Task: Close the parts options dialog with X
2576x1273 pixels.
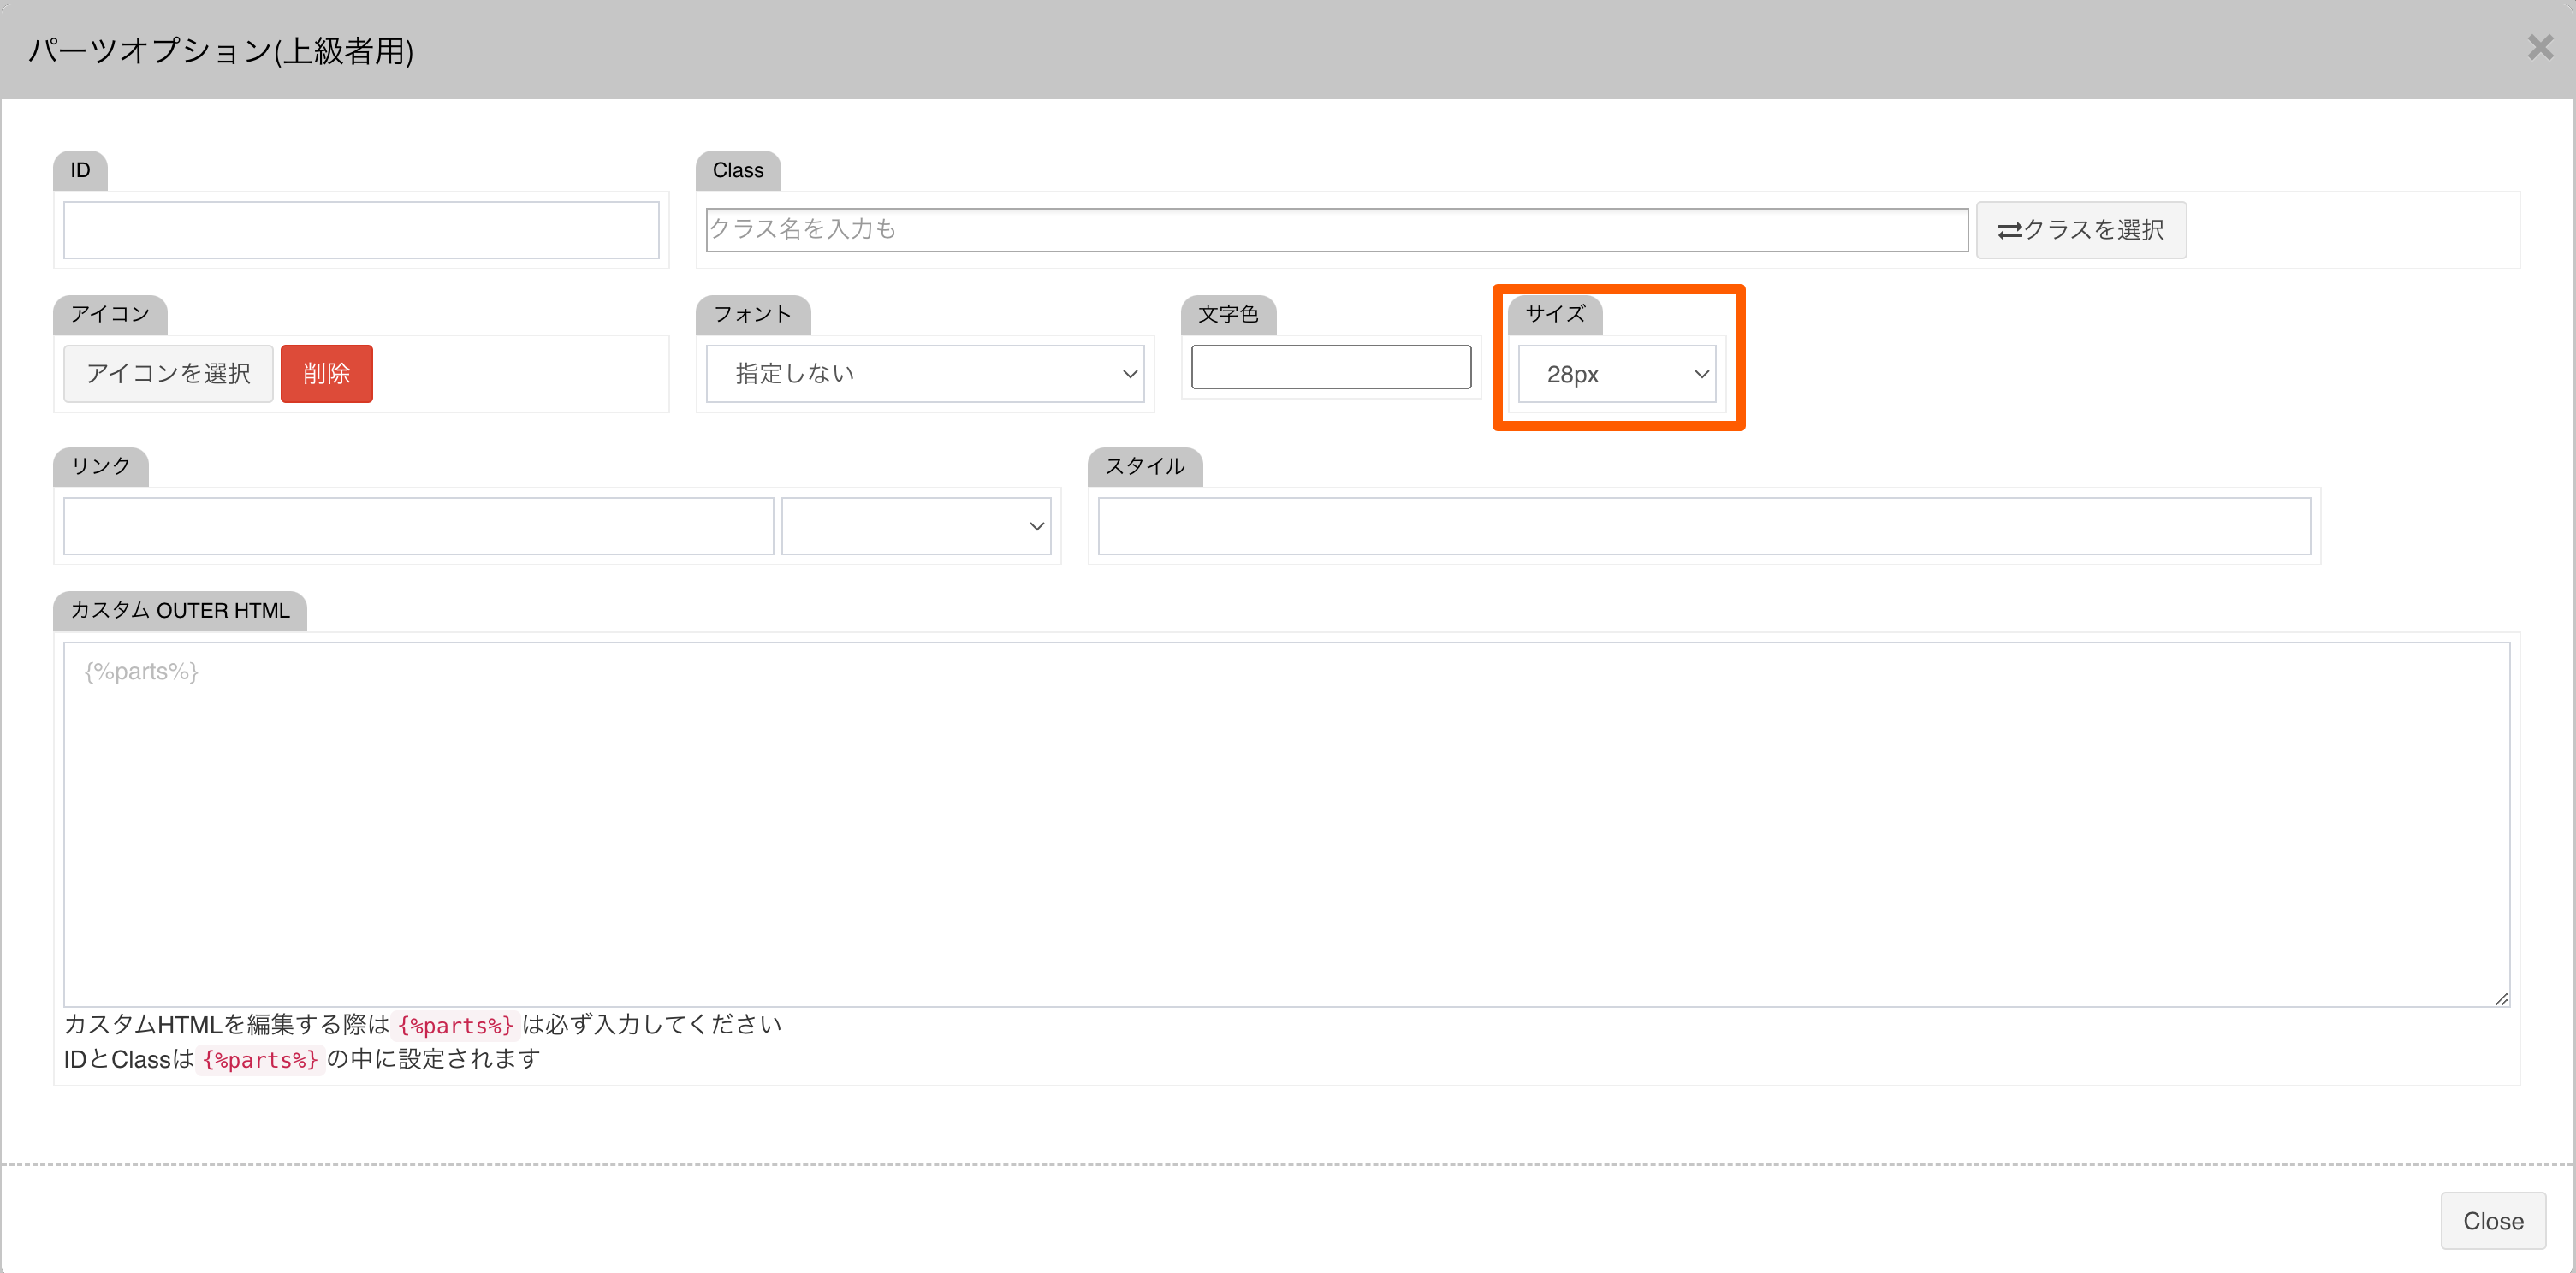Action: pyautogui.click(x=2540, y=47)
